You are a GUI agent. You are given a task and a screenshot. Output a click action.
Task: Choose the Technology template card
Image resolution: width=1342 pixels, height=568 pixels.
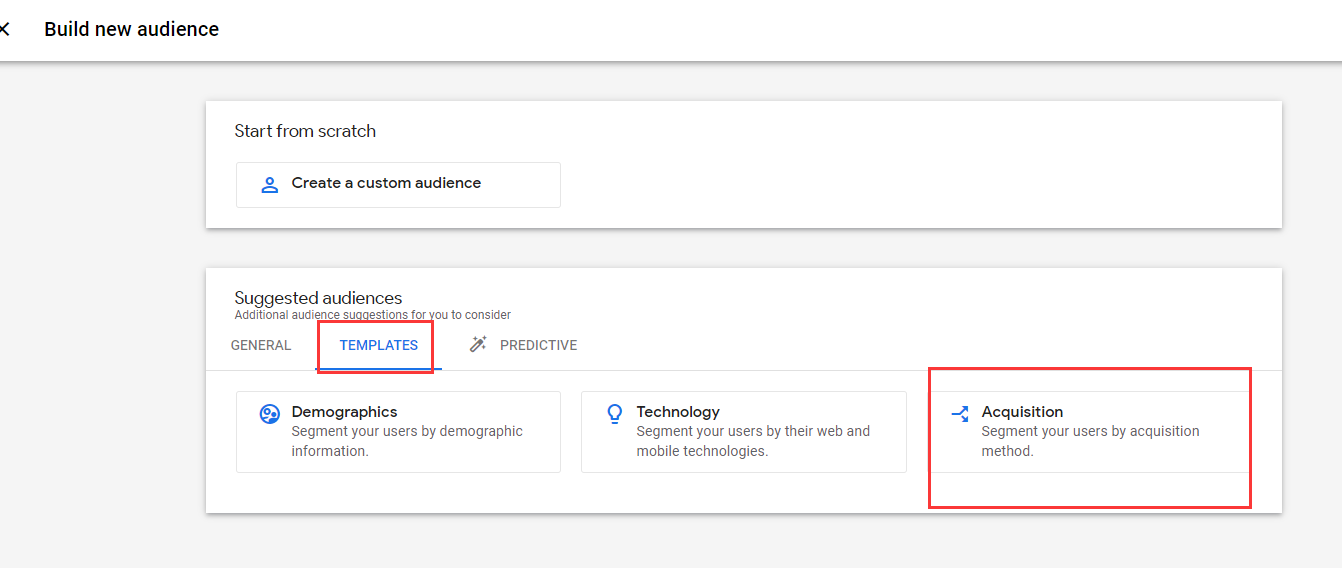(743, 431)
